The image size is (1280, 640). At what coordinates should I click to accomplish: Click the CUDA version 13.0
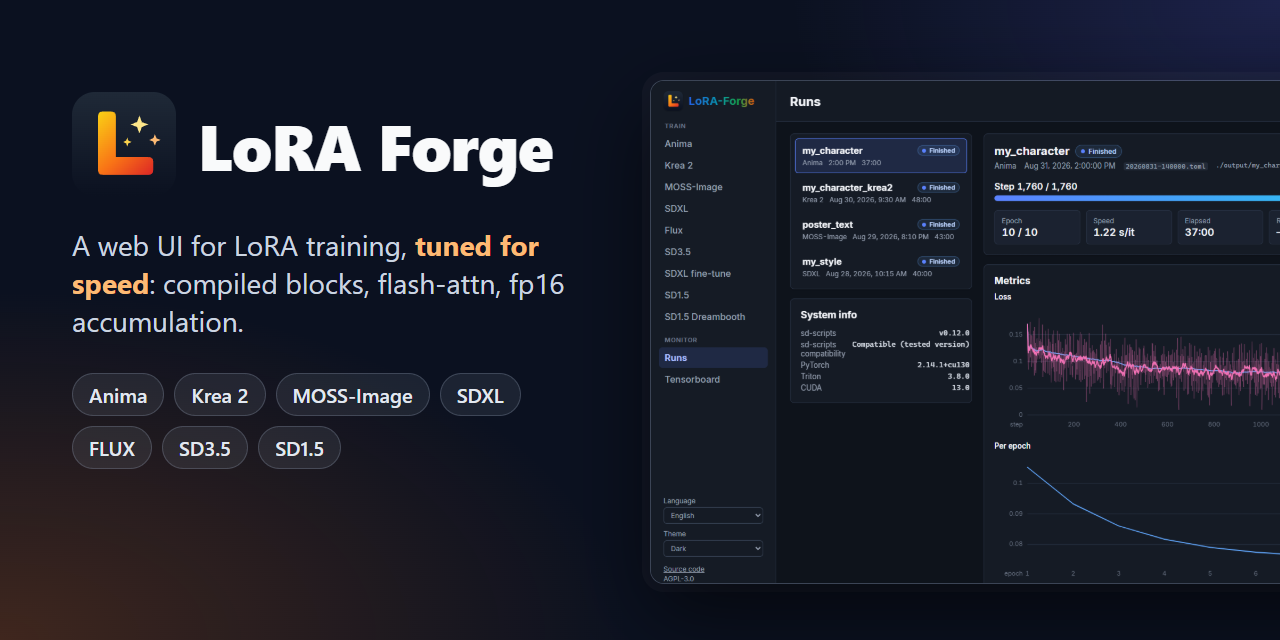click(960, 387)
